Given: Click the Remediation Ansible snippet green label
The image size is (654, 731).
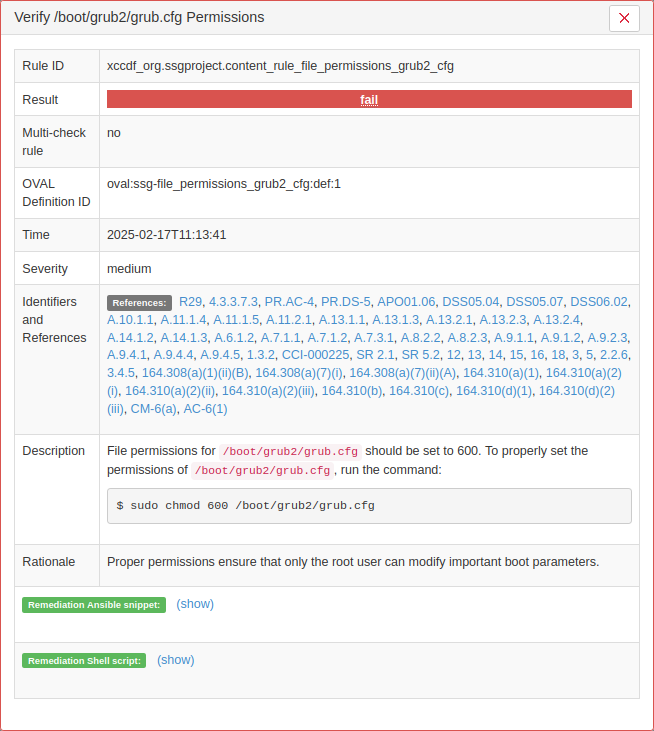Looking at the screenshot, I should [94, 605].
